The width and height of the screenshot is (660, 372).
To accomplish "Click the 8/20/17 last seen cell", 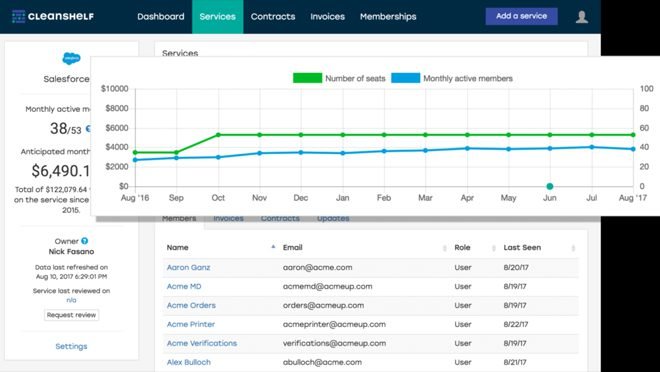I will 516,268.
